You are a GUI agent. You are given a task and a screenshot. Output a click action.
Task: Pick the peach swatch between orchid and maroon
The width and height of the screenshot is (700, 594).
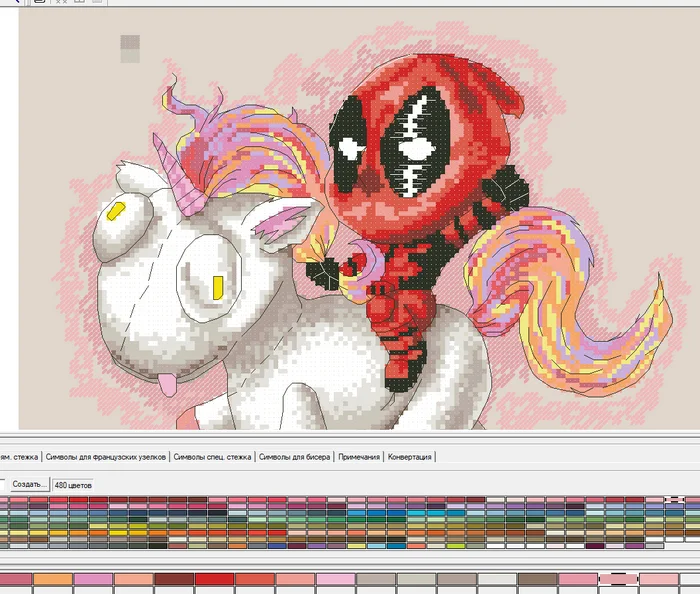(x=134, y=579)
